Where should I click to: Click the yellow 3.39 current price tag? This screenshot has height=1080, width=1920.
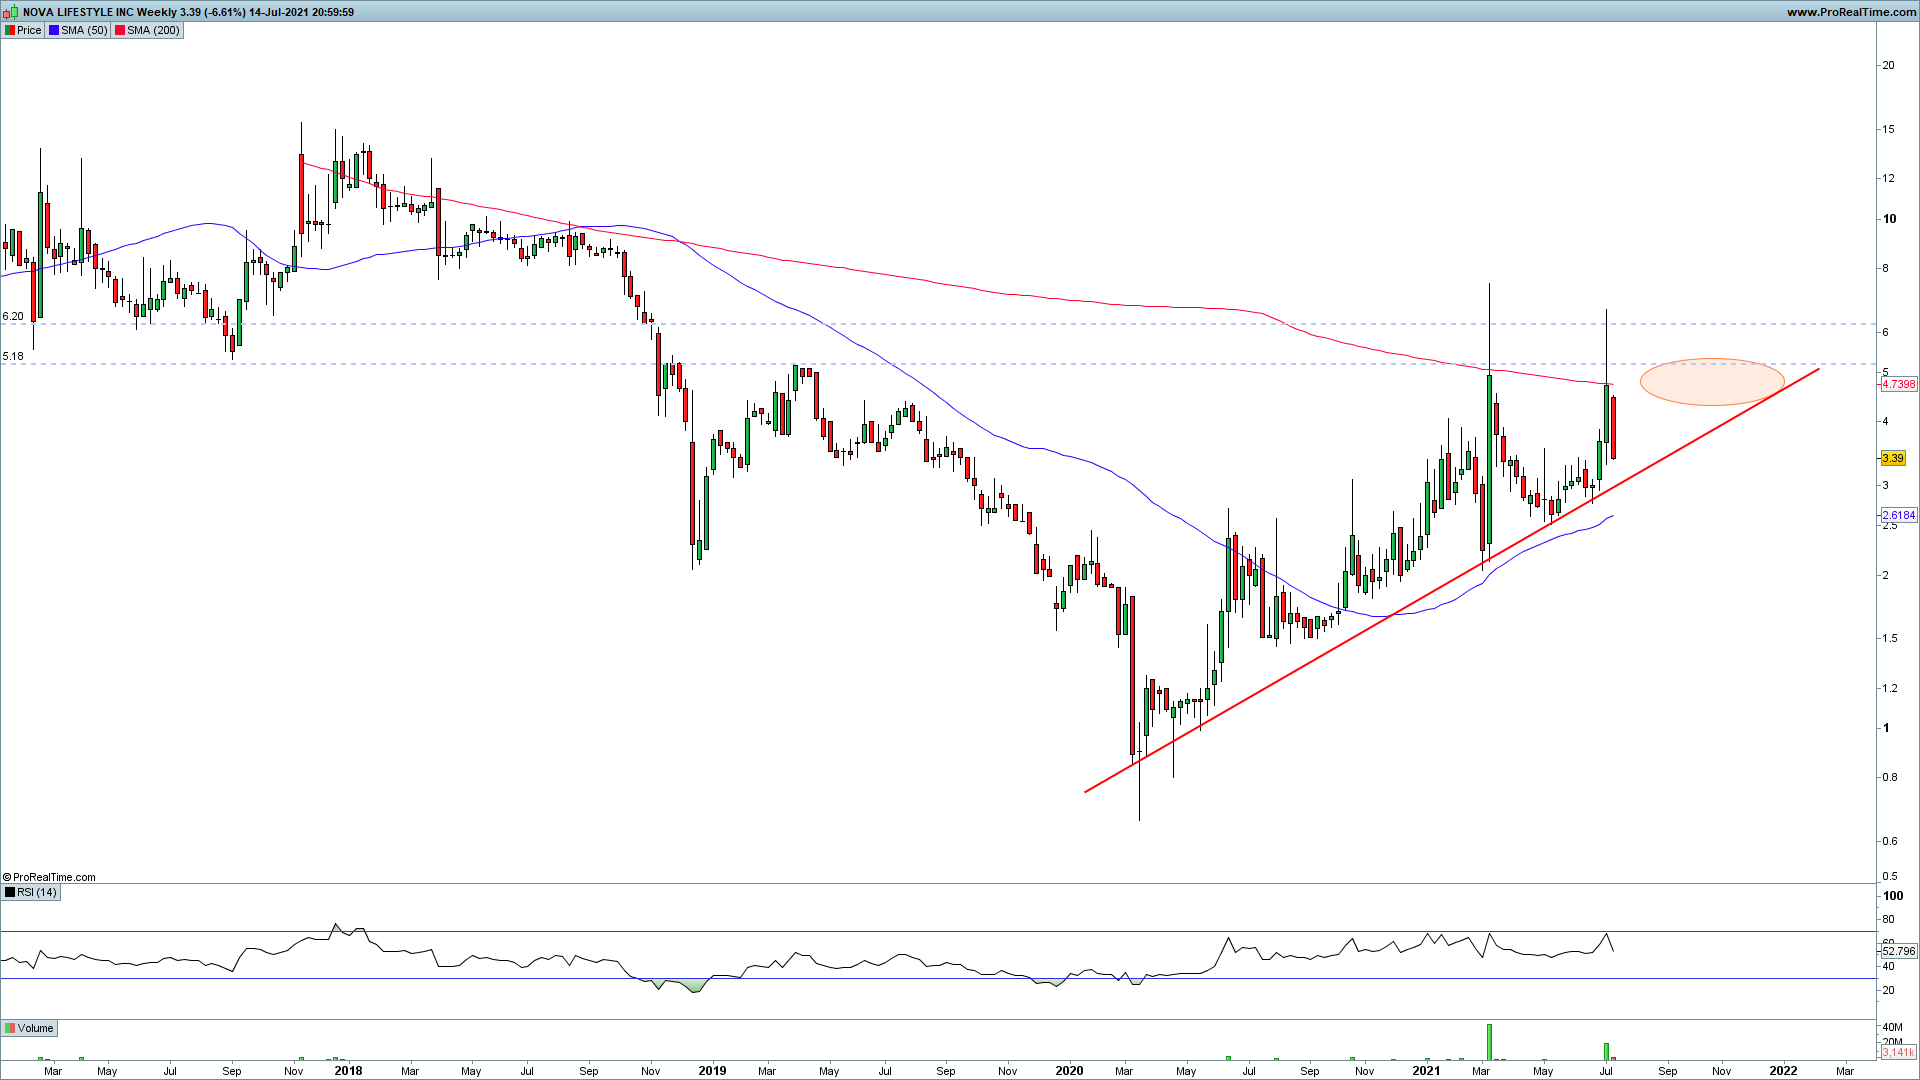[1892, 458]
